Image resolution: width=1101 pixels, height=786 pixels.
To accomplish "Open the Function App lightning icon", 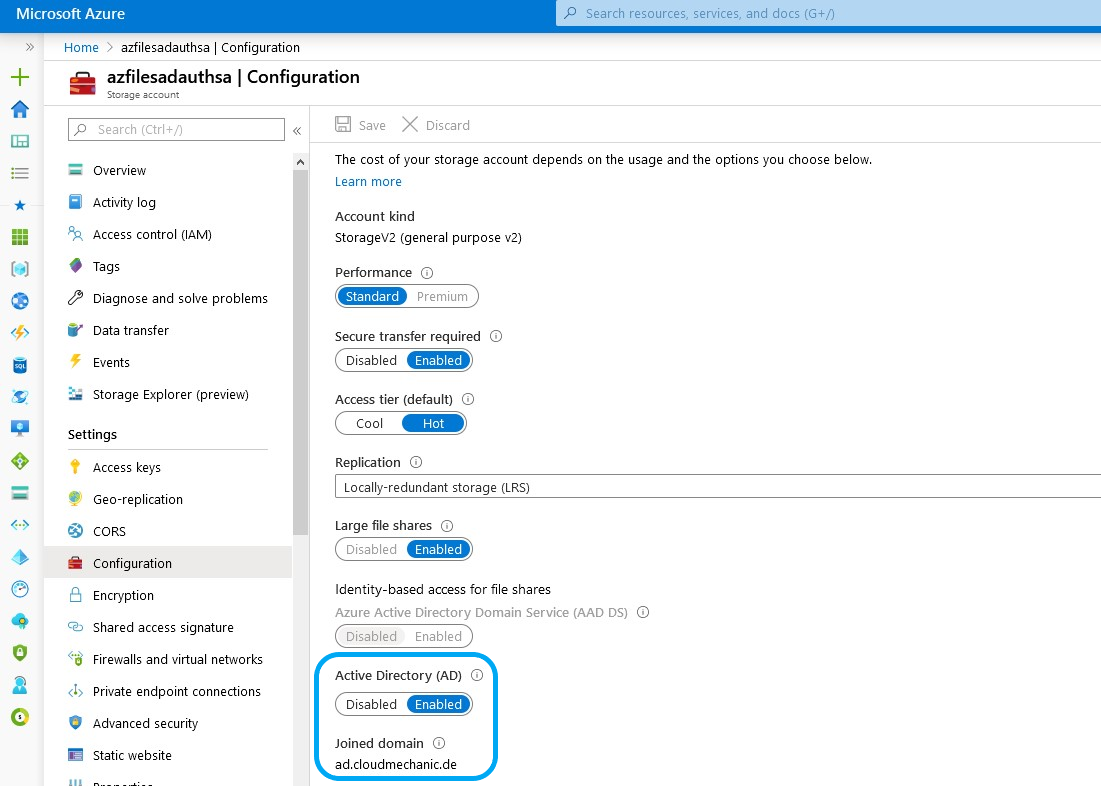I will (20, 332).
